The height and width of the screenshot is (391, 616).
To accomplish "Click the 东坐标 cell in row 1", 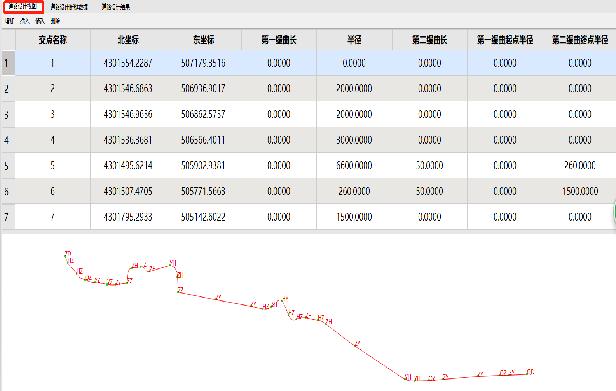I will (204, 63).
